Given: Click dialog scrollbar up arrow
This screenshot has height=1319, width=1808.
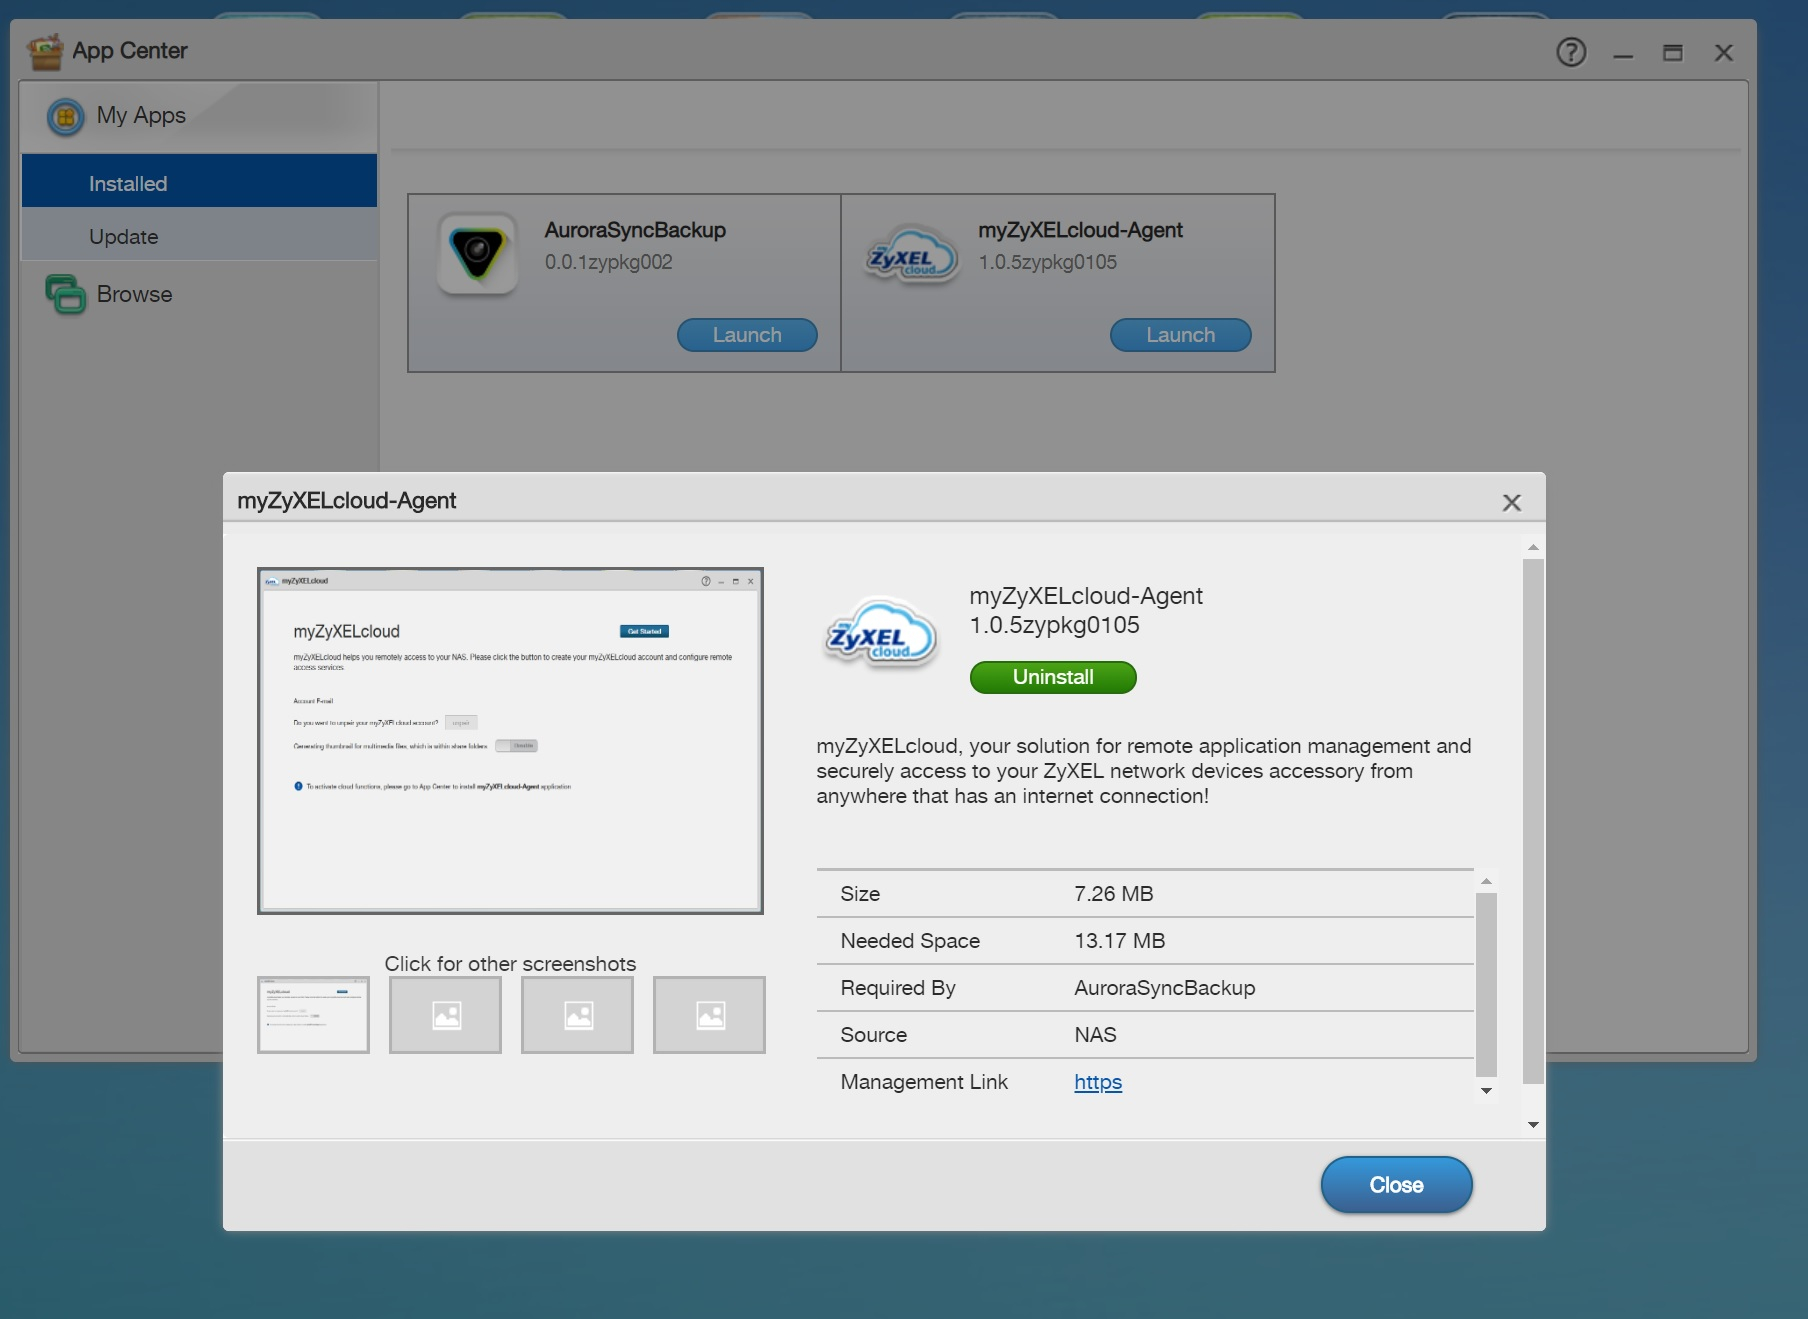Looking at the screenshot, I should pos(1533,547).
